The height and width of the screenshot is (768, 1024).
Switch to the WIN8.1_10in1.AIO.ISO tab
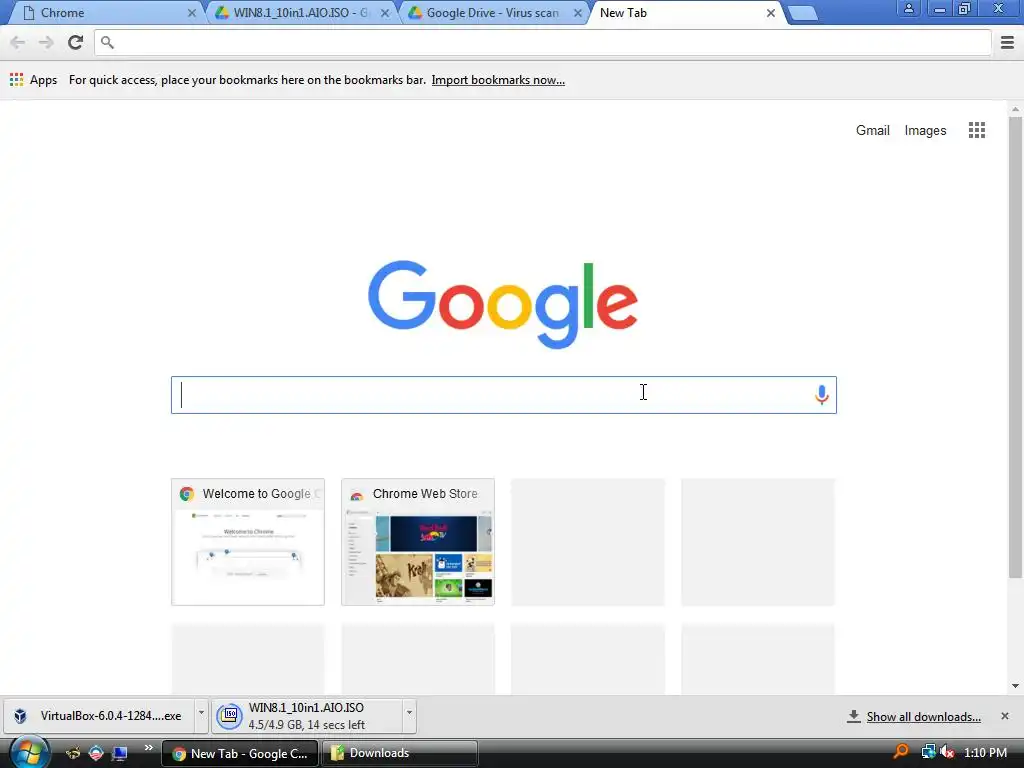pos(300,13)
